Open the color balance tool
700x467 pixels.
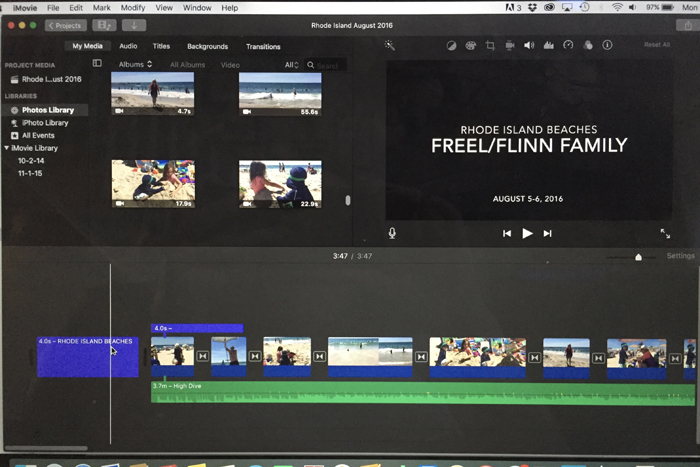click(451, 45)
